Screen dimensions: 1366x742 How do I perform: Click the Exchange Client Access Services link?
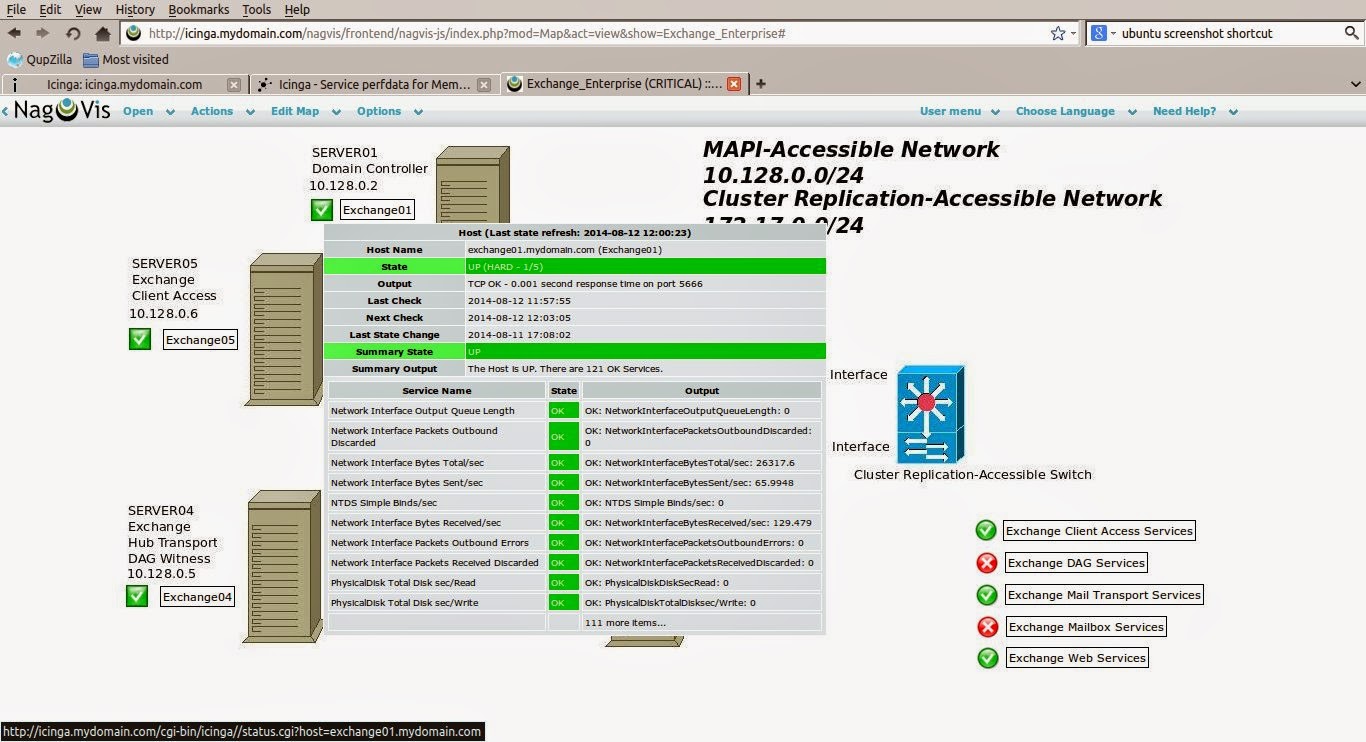(1099, 531)
